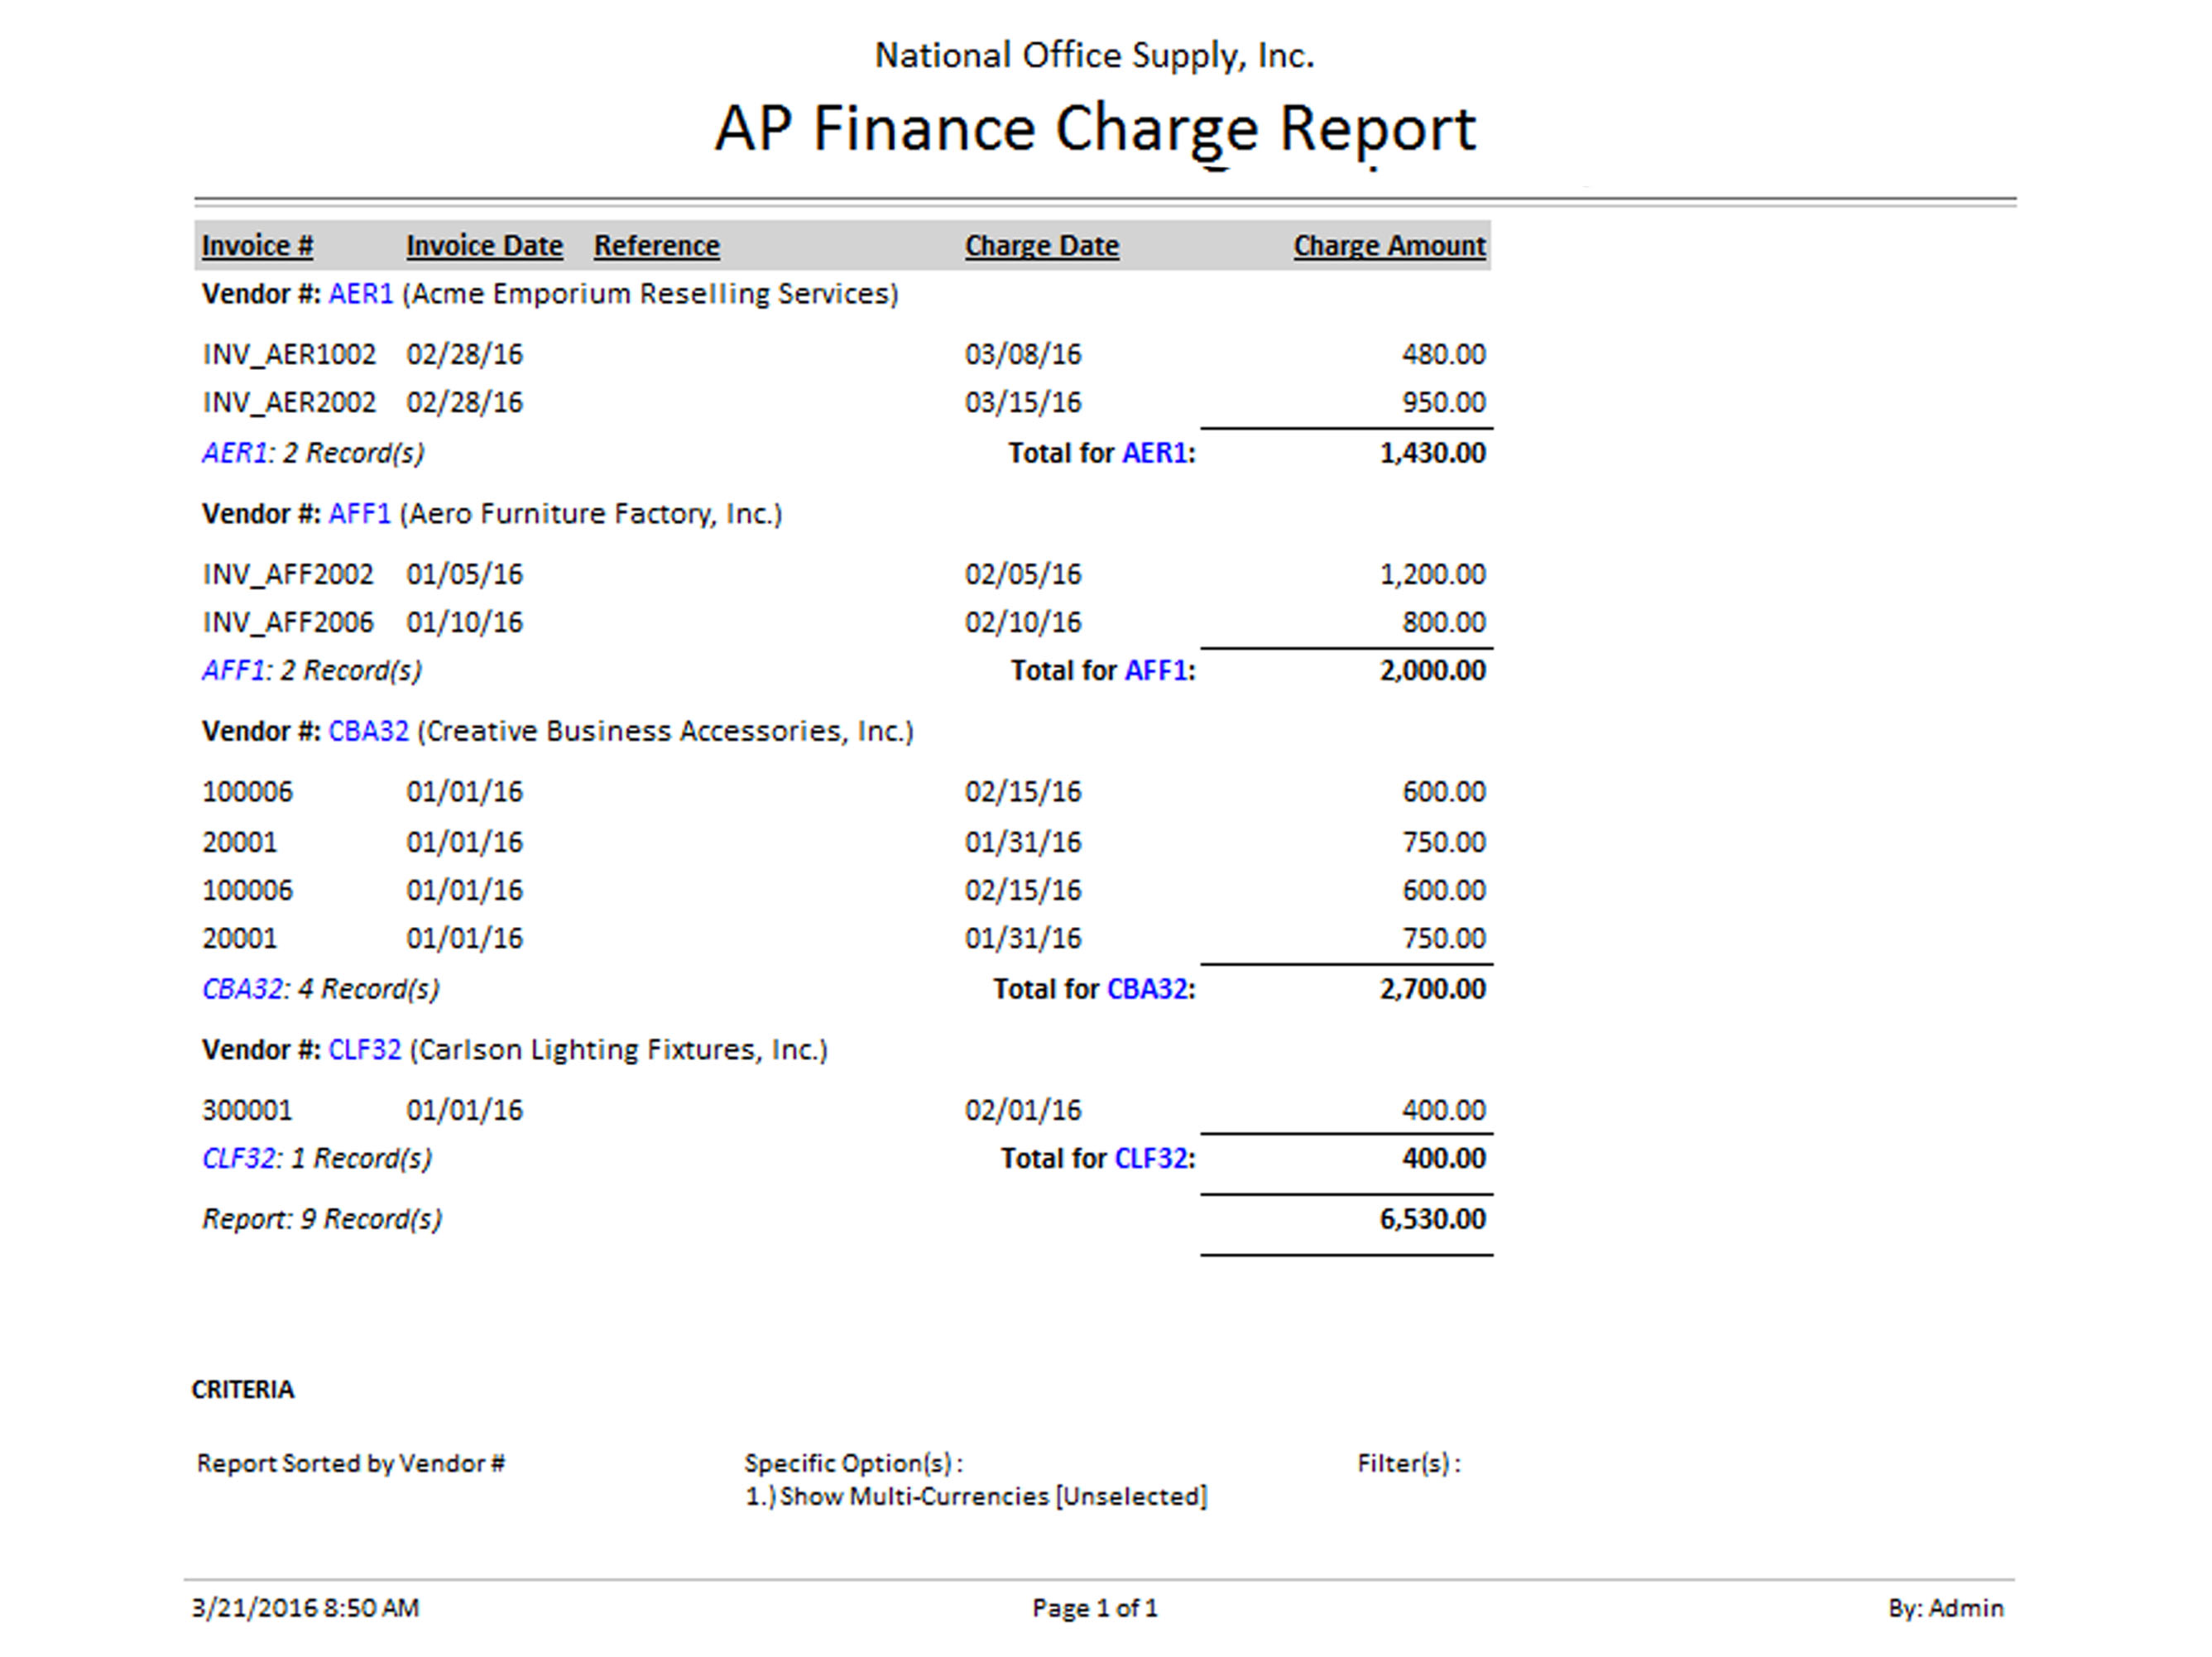Open the CLF32 vendor link
This screenshot has height=1657, width=2212.
coord(364,1050)
